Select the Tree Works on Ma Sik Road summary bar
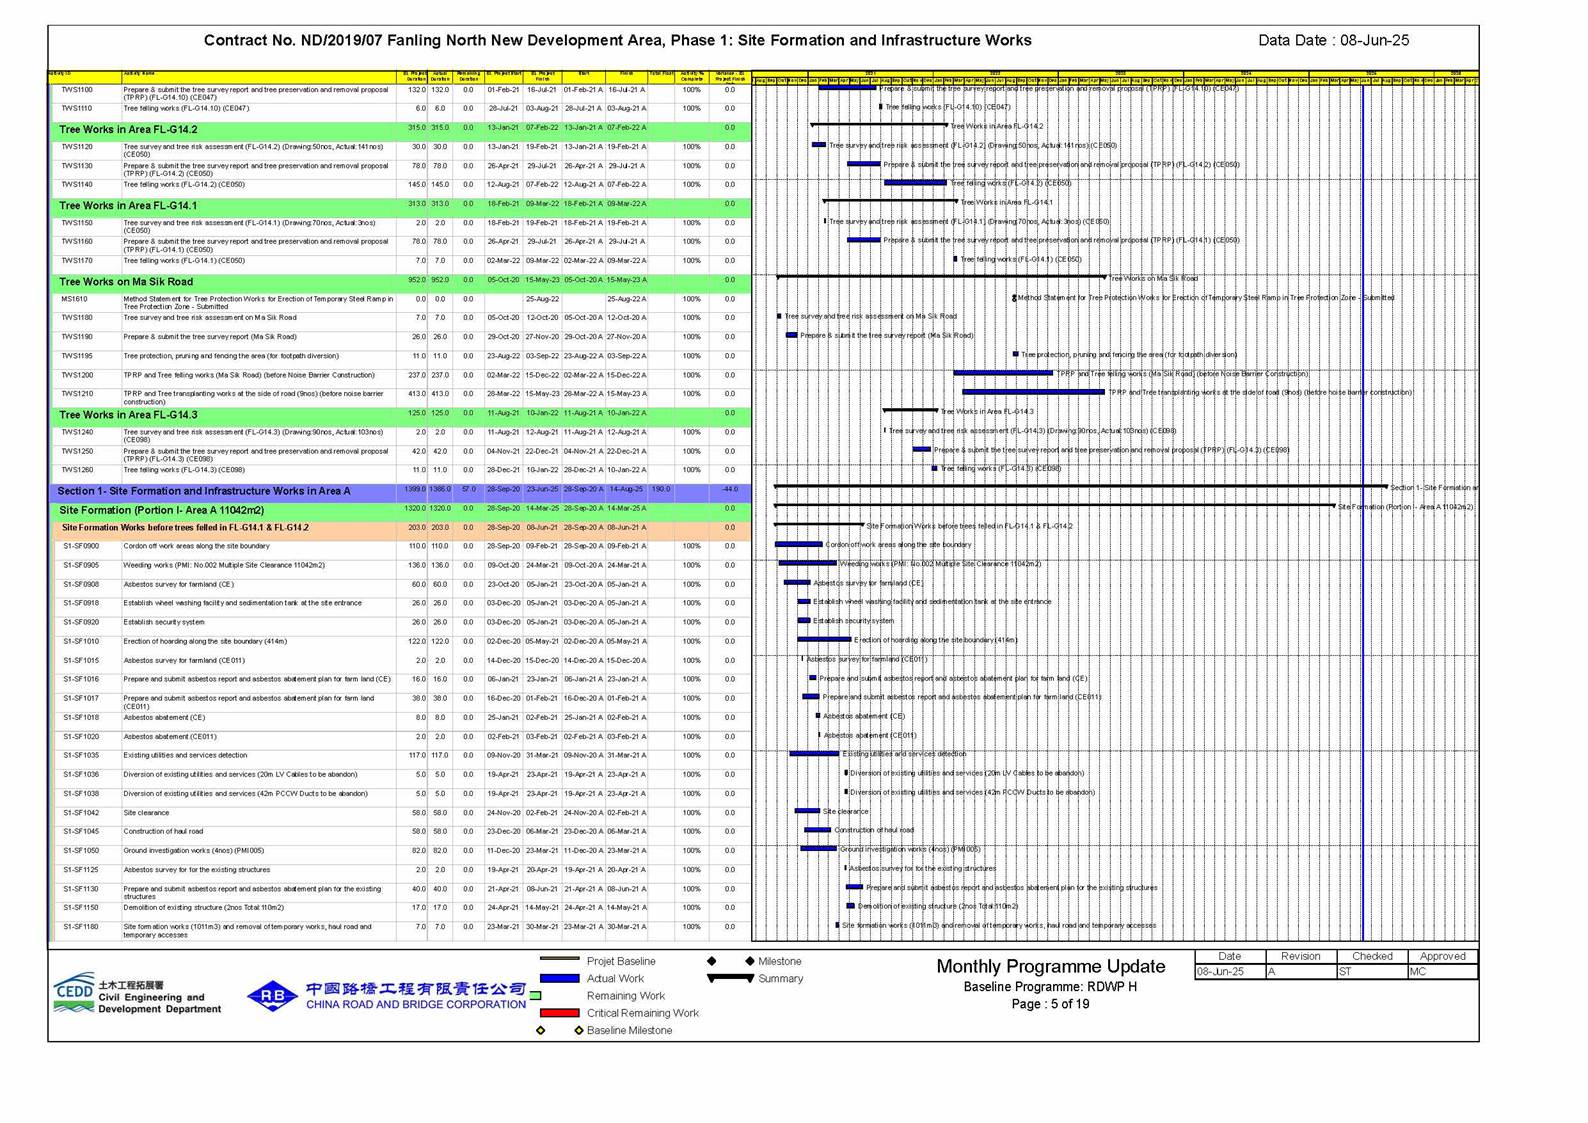Image resolution: width=1588 pixels, height=1123 pixels. [x=941, y=277]
